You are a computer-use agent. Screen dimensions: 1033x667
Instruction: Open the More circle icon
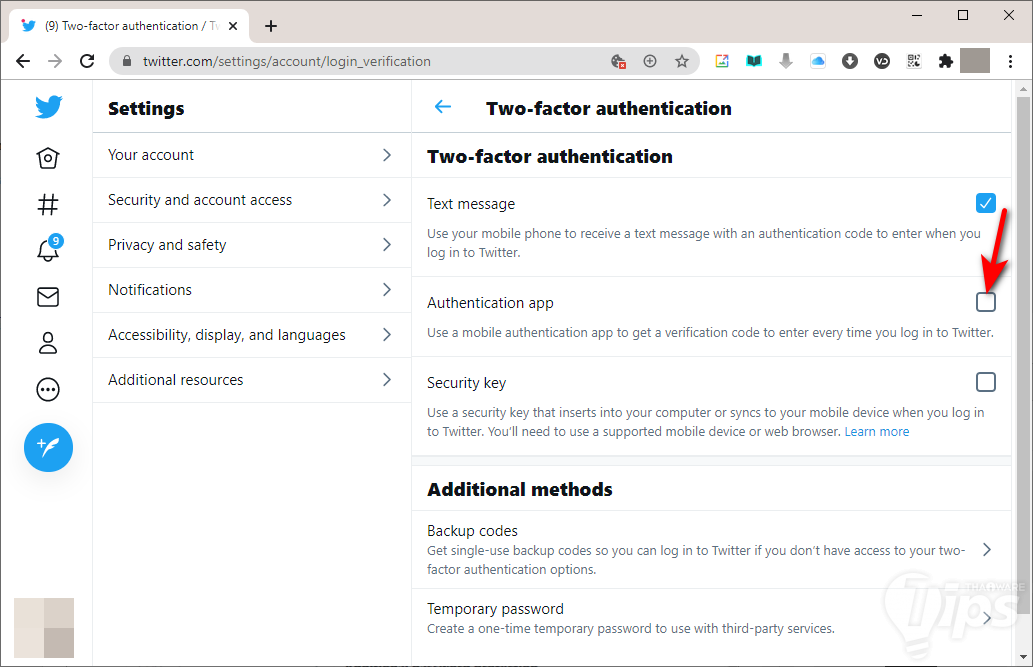48,389
